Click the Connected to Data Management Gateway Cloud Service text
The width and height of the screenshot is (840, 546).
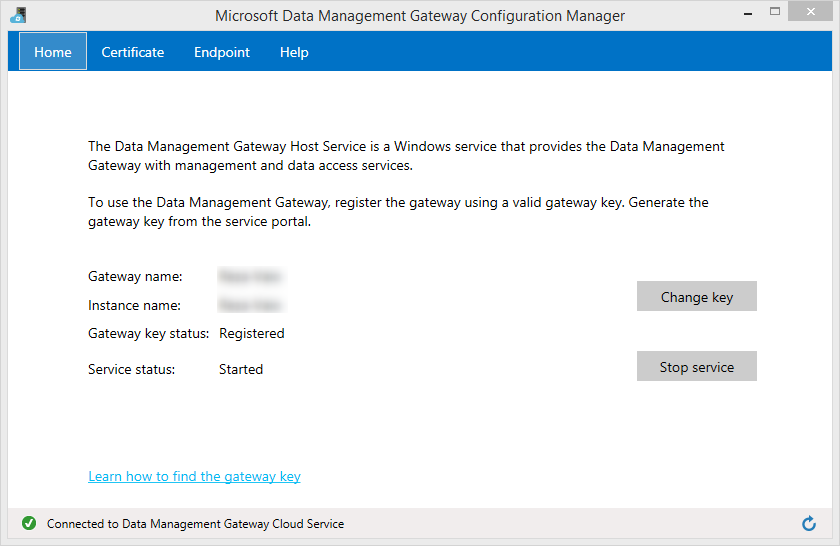[x=196, y=524]
